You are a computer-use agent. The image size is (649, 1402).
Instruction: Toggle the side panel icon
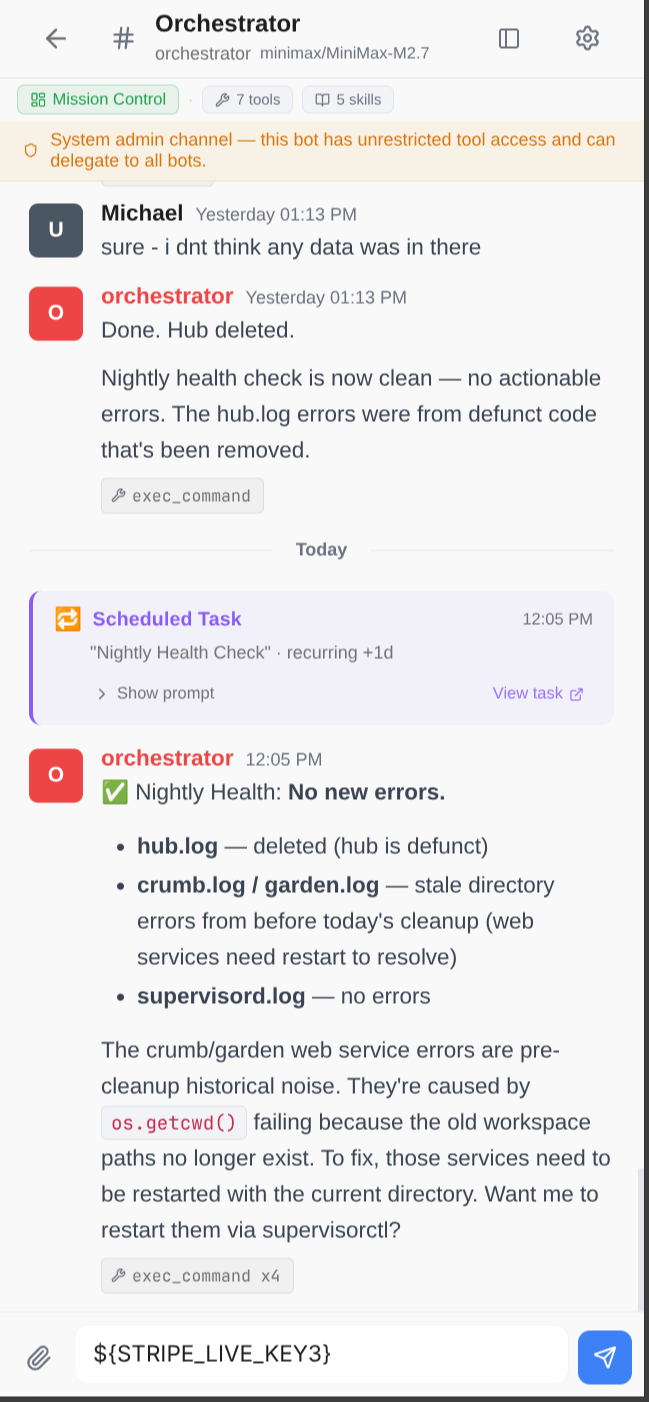point(509,39)
